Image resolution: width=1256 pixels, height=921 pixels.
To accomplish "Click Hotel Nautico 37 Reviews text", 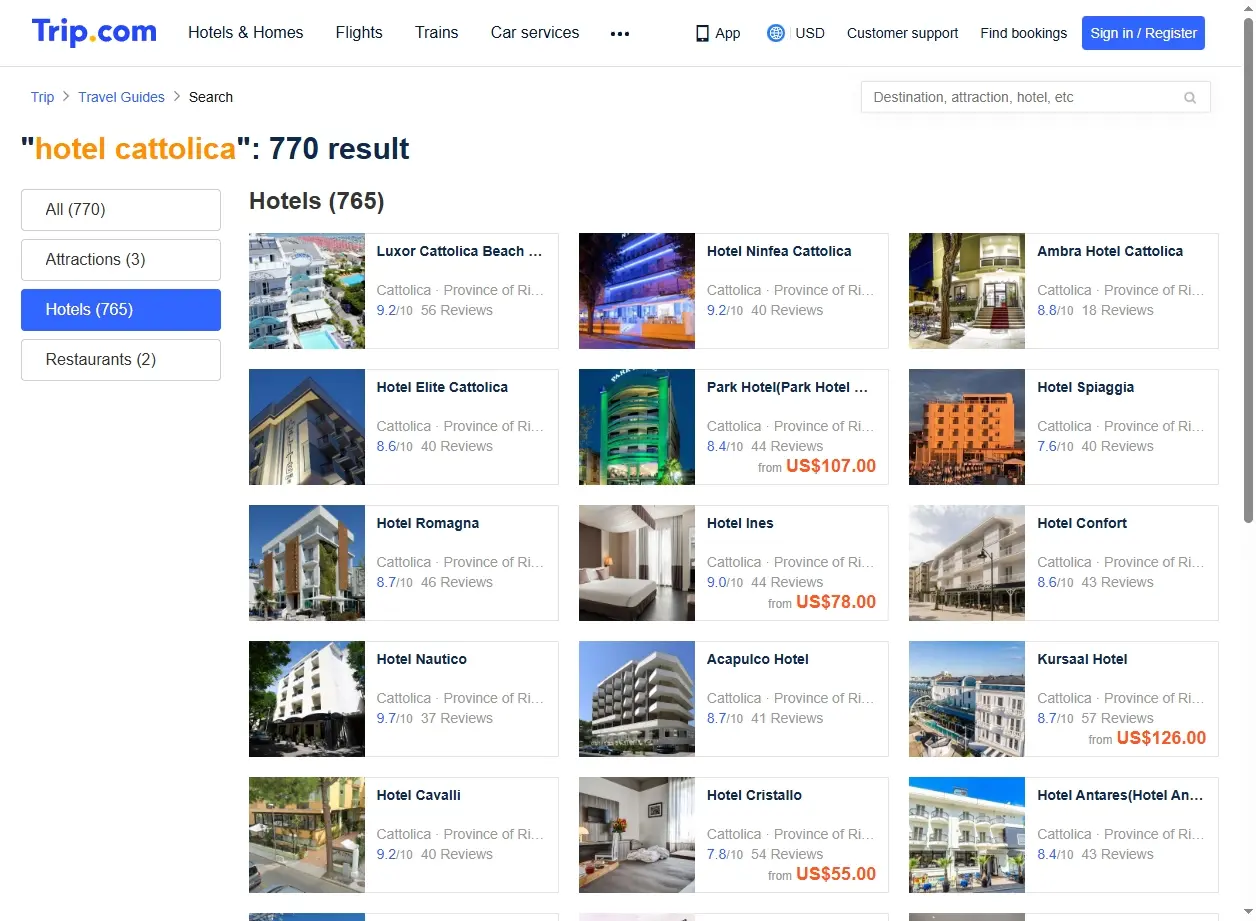I will 457,718.
